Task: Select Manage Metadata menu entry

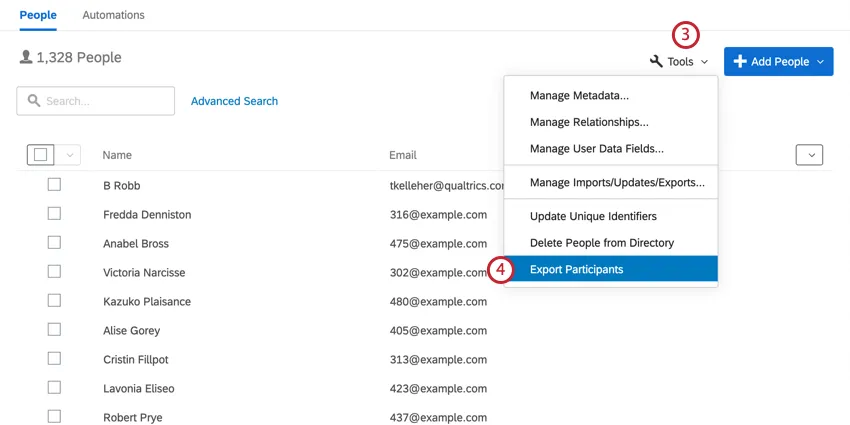Action: [579, 96]
